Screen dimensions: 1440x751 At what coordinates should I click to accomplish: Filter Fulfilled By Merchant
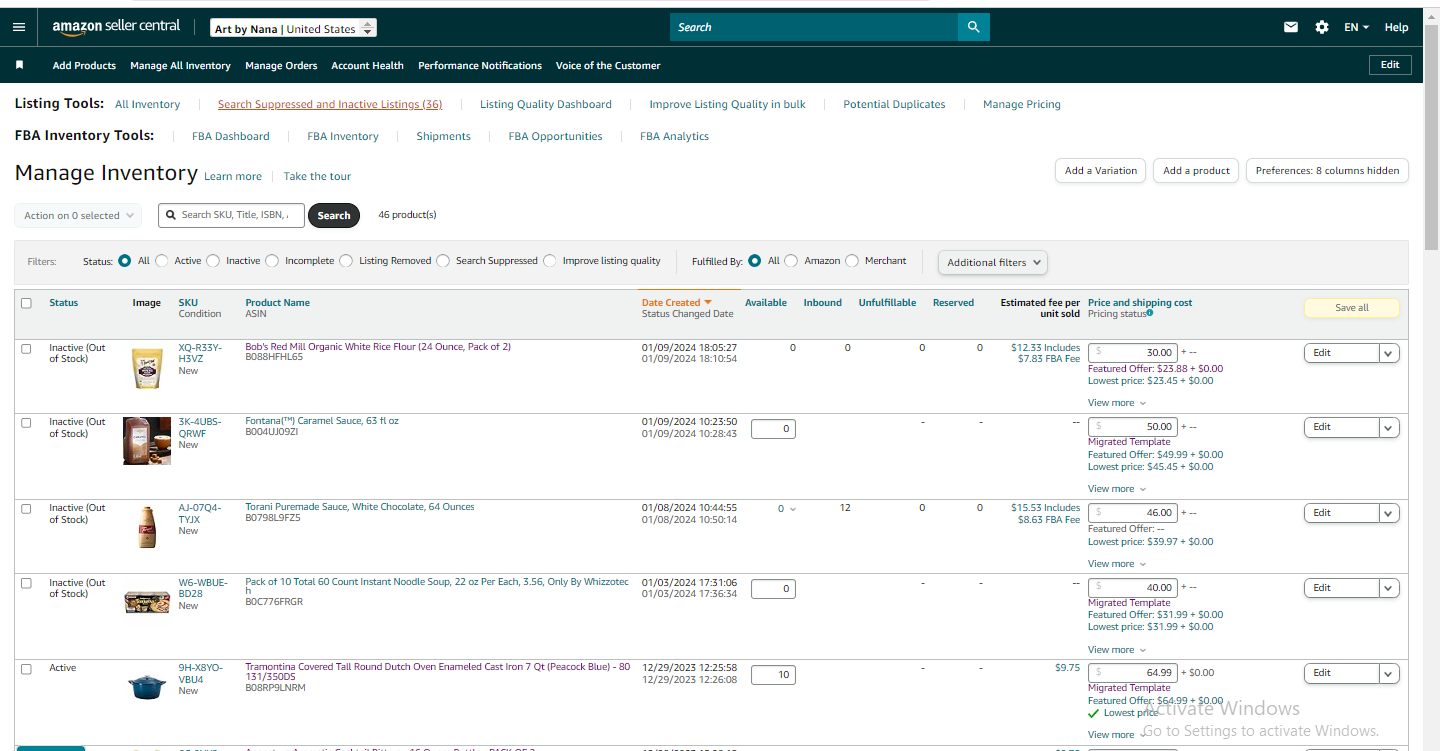(x=852, y=261)
